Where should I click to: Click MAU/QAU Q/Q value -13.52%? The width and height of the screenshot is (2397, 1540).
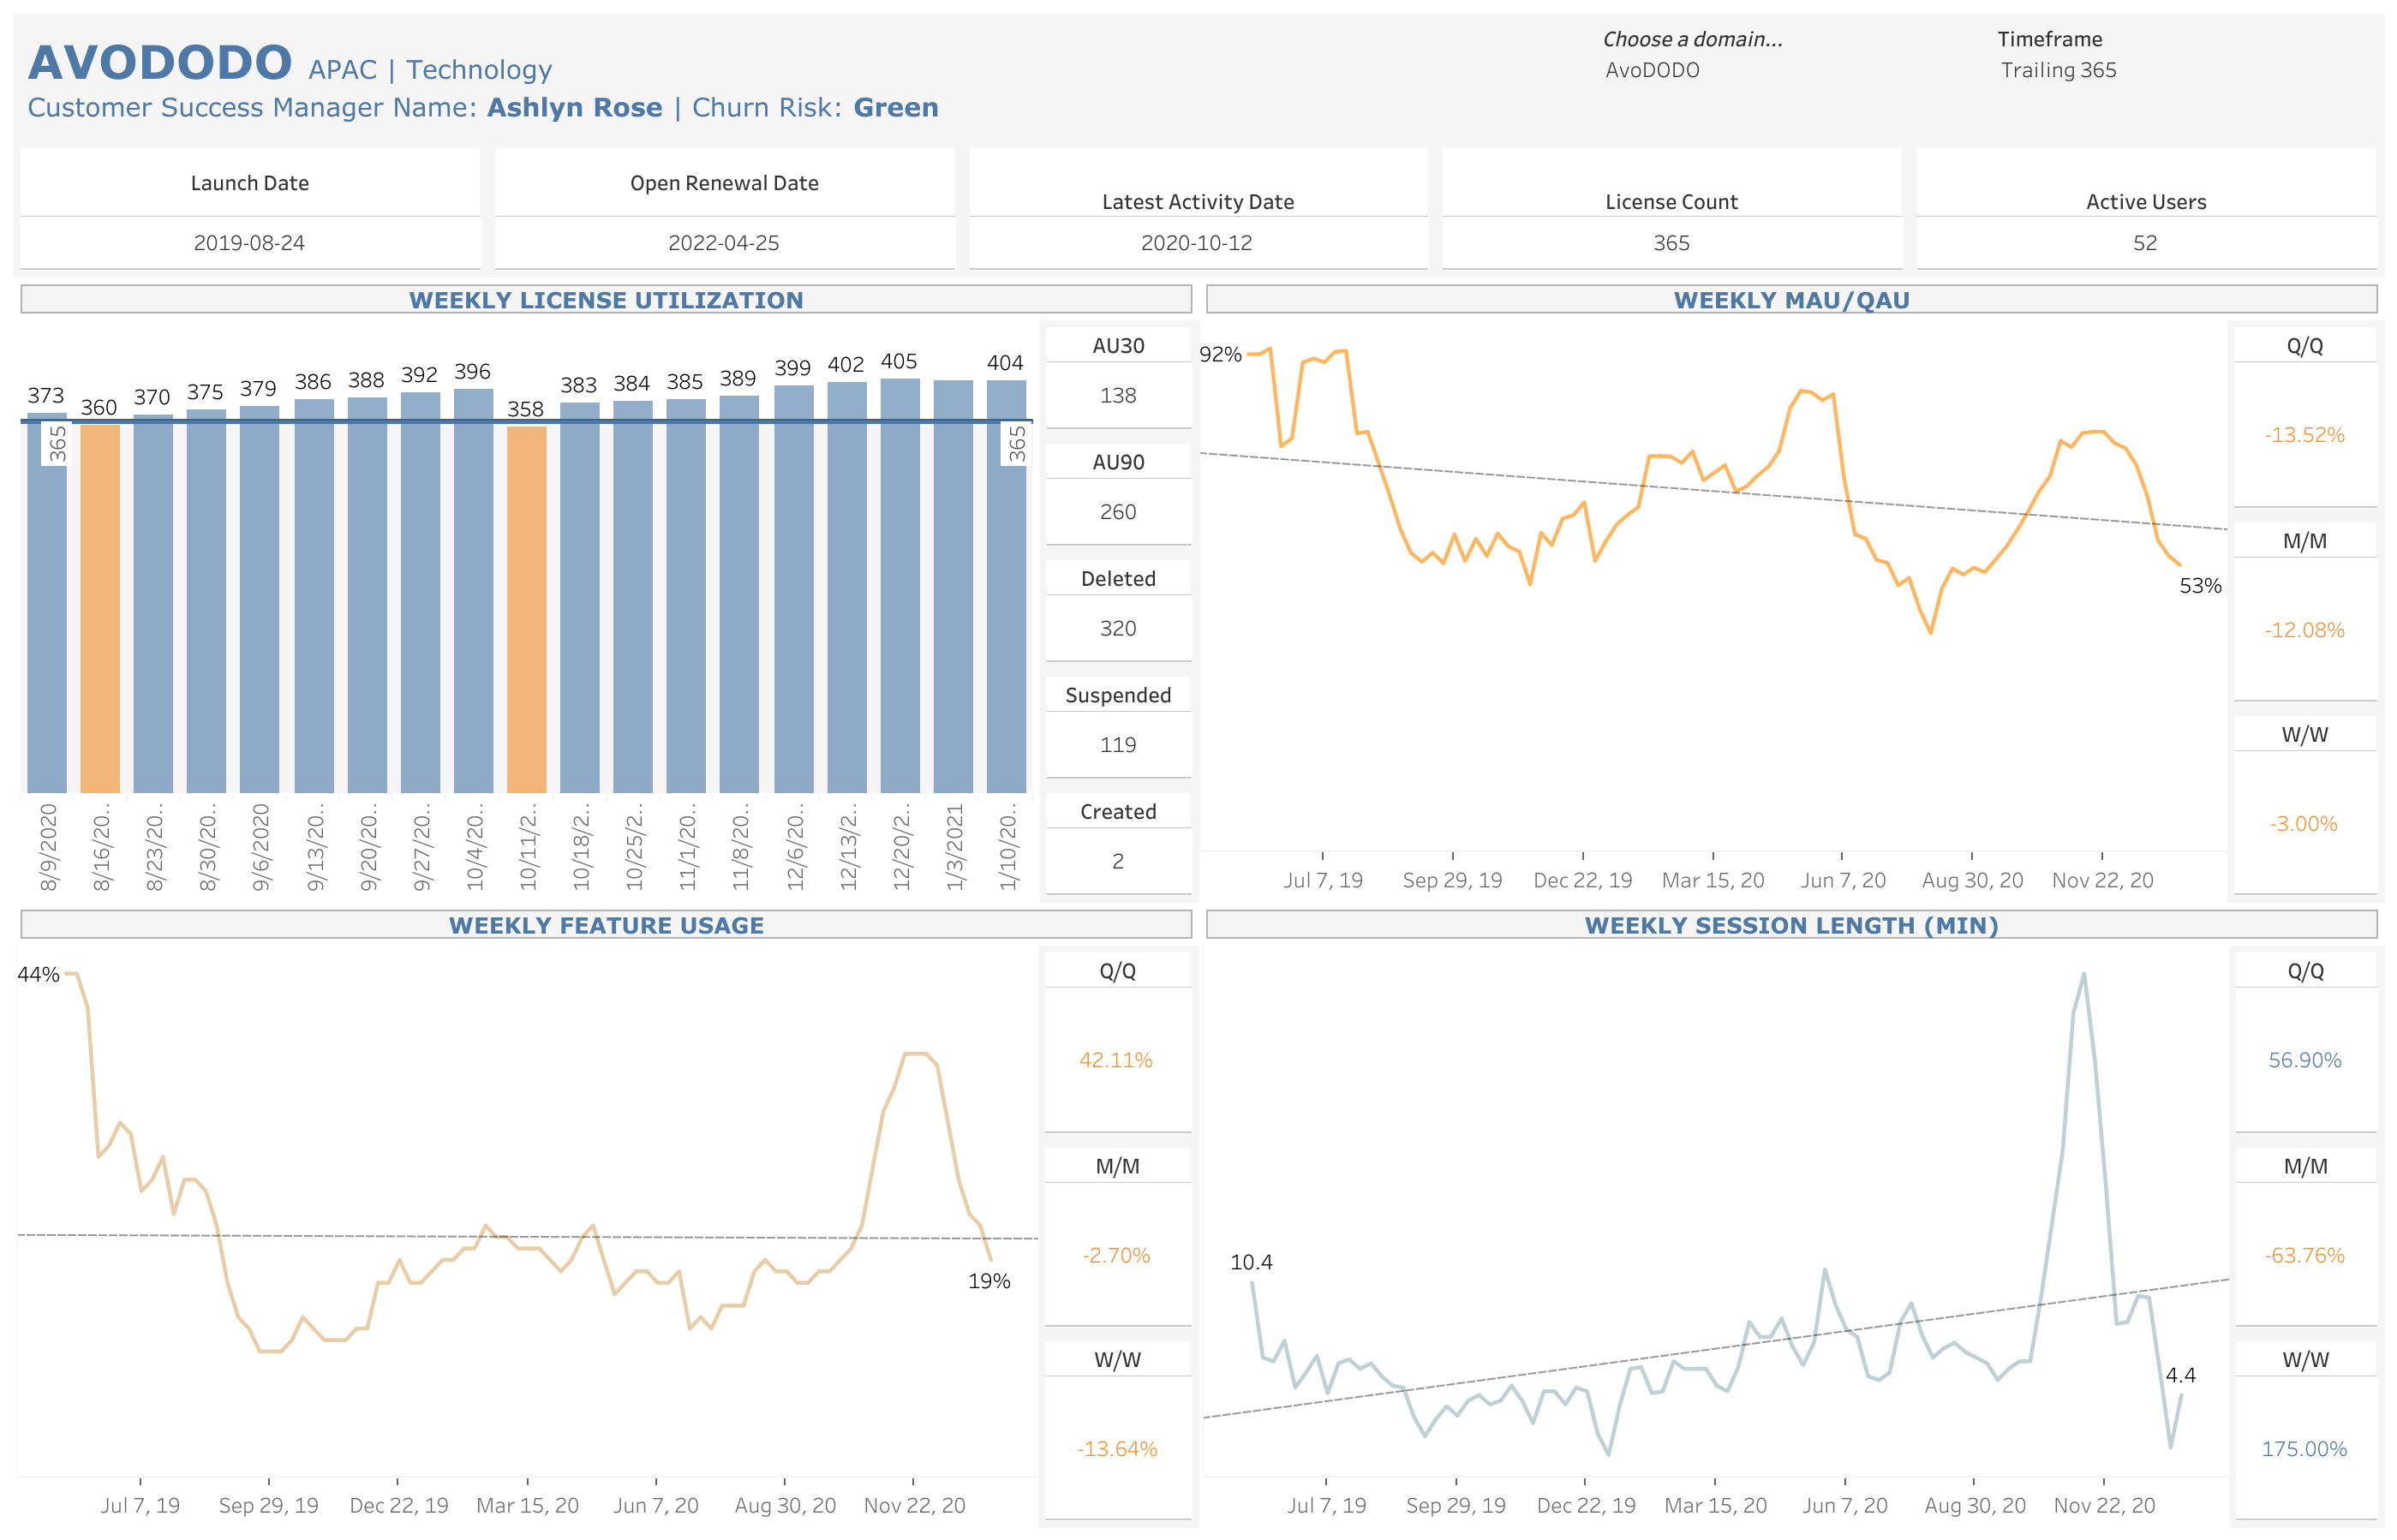(2305, 435)
